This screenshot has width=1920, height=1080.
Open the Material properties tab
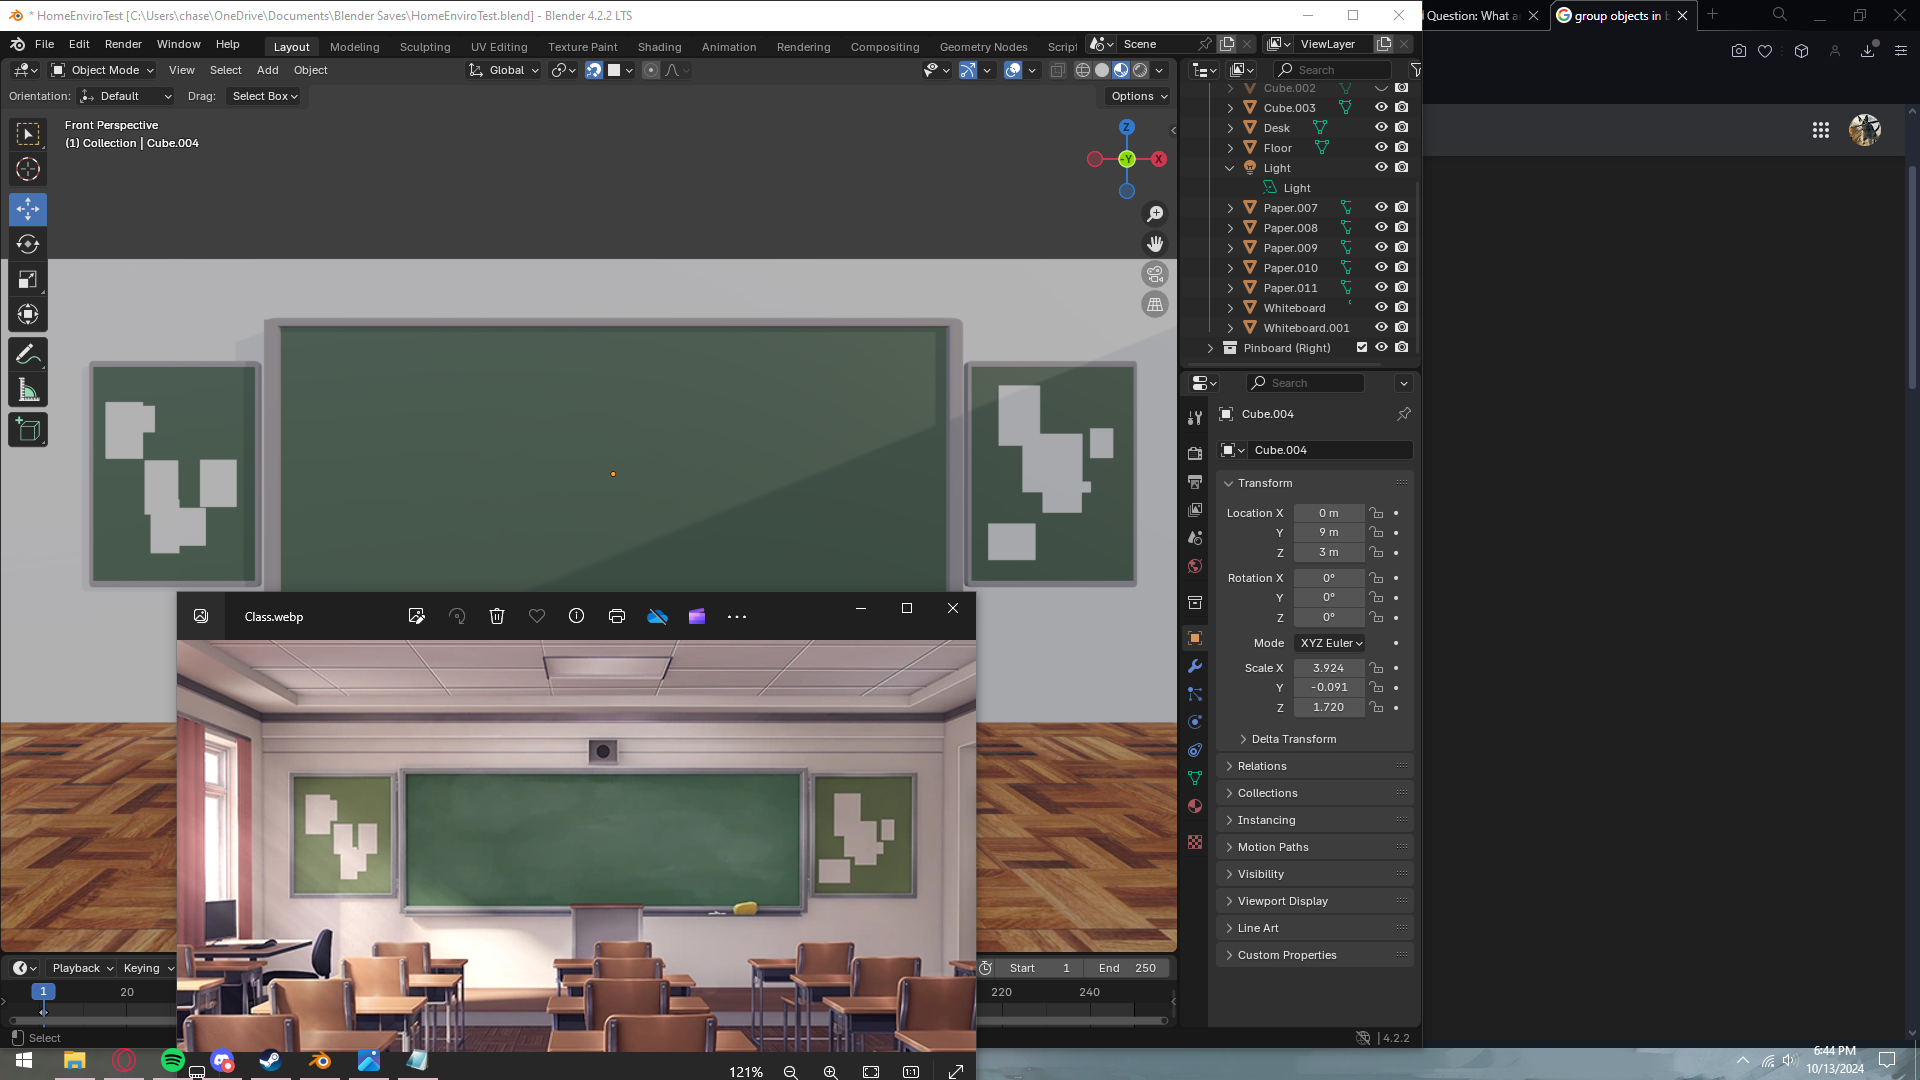pyautogui.click(x=1195, y=805)
